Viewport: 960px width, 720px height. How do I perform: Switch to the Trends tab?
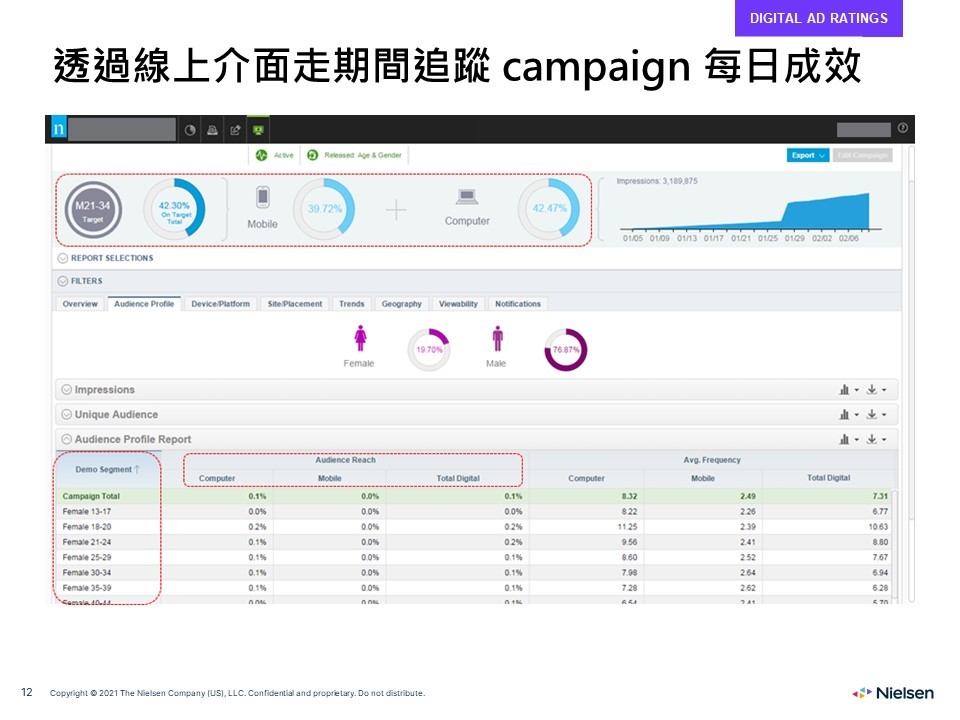351,304
